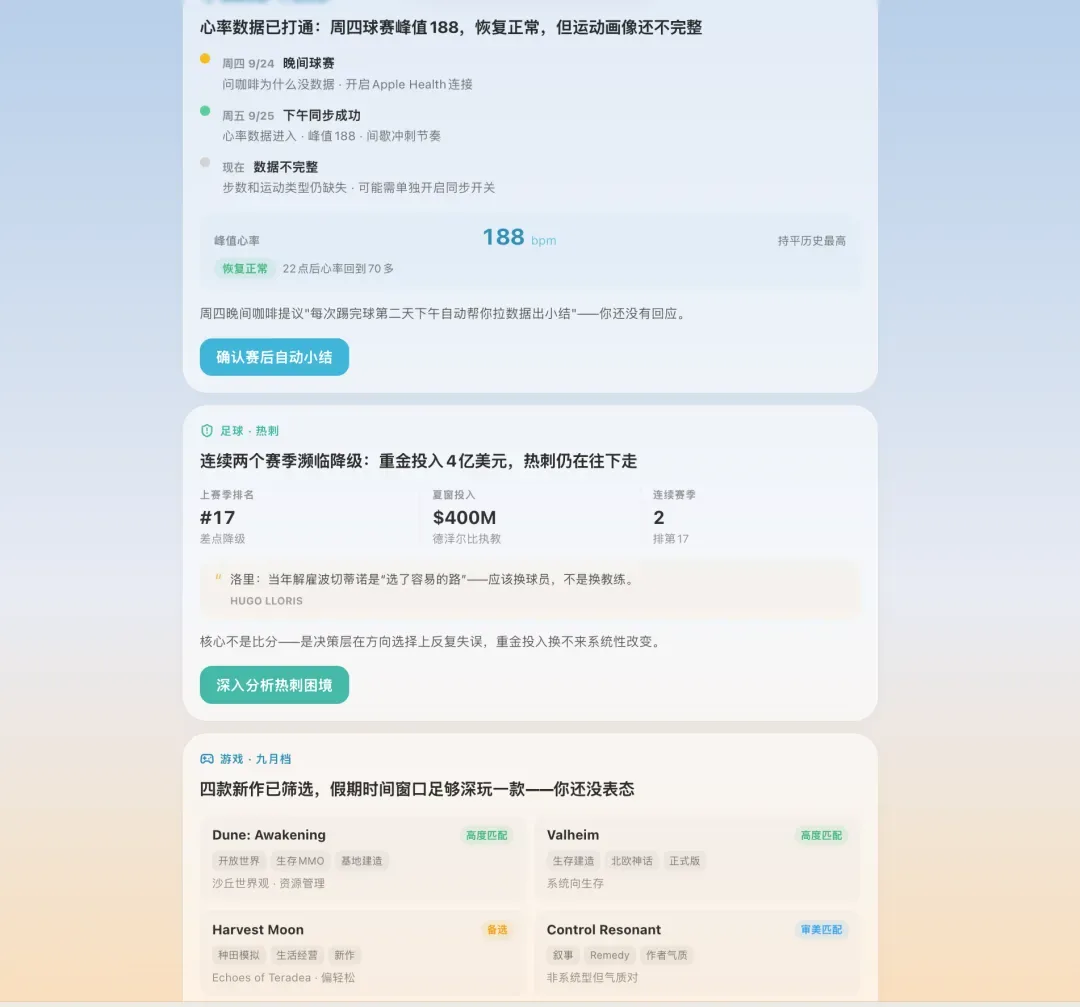
Task: Click the Echoes of Teradea description
Action: (283, 977)
